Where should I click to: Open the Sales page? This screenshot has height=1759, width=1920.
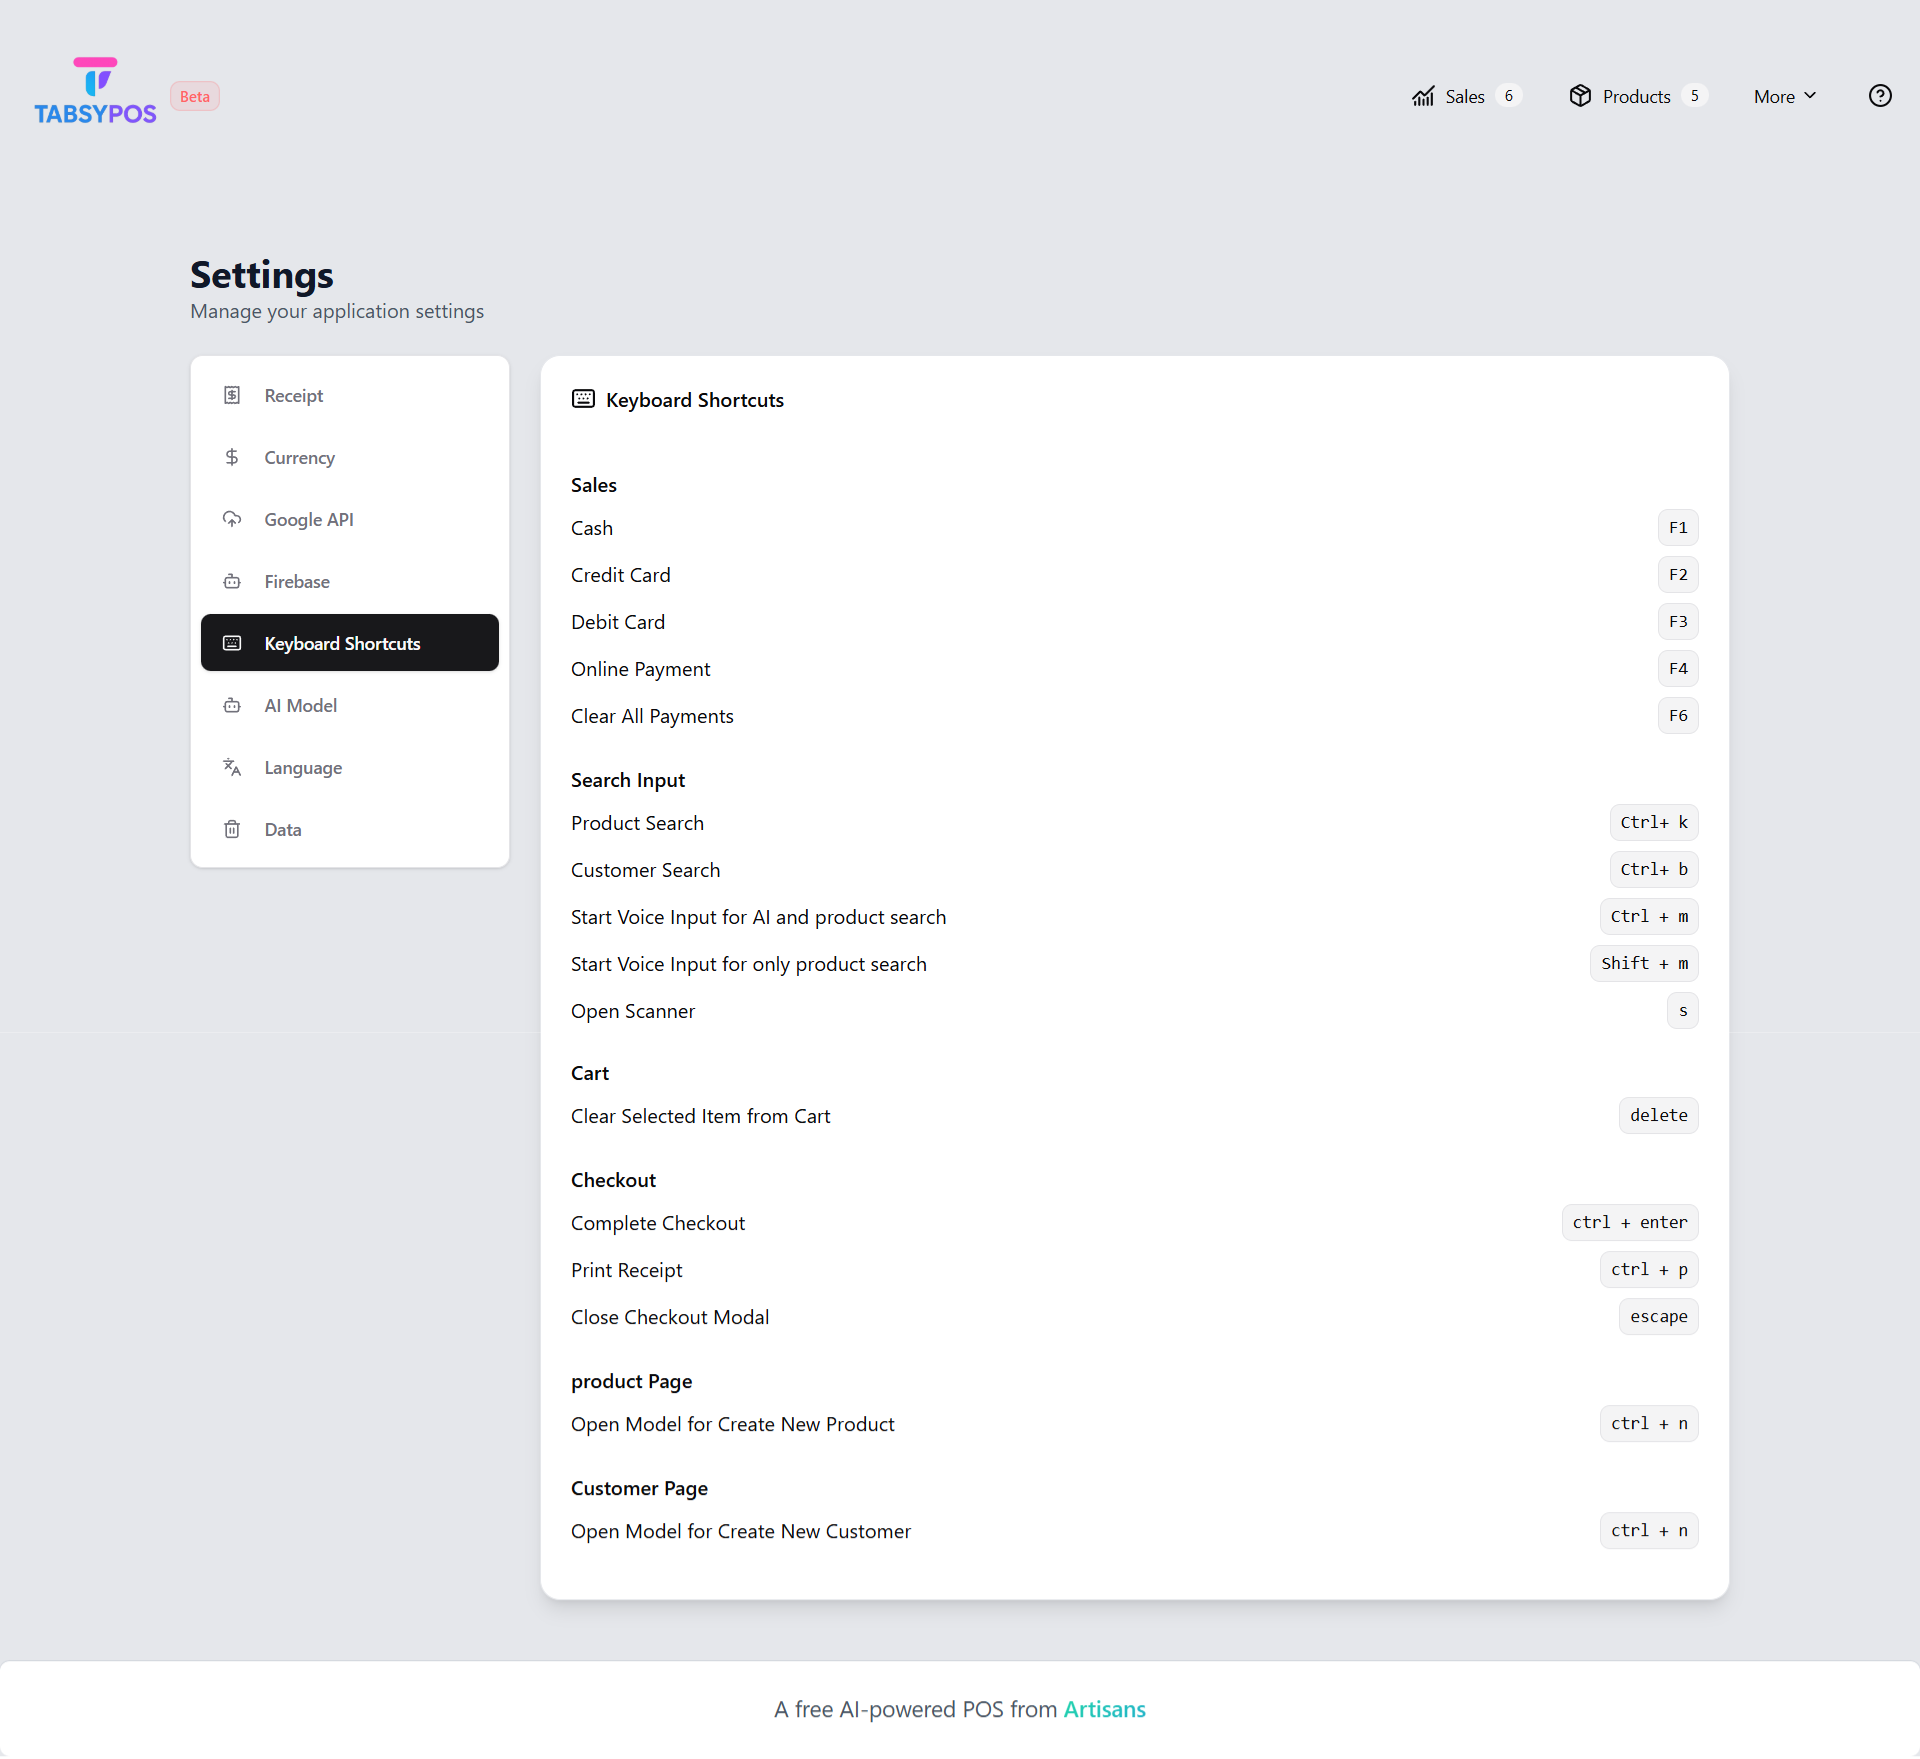[1466, 96]
